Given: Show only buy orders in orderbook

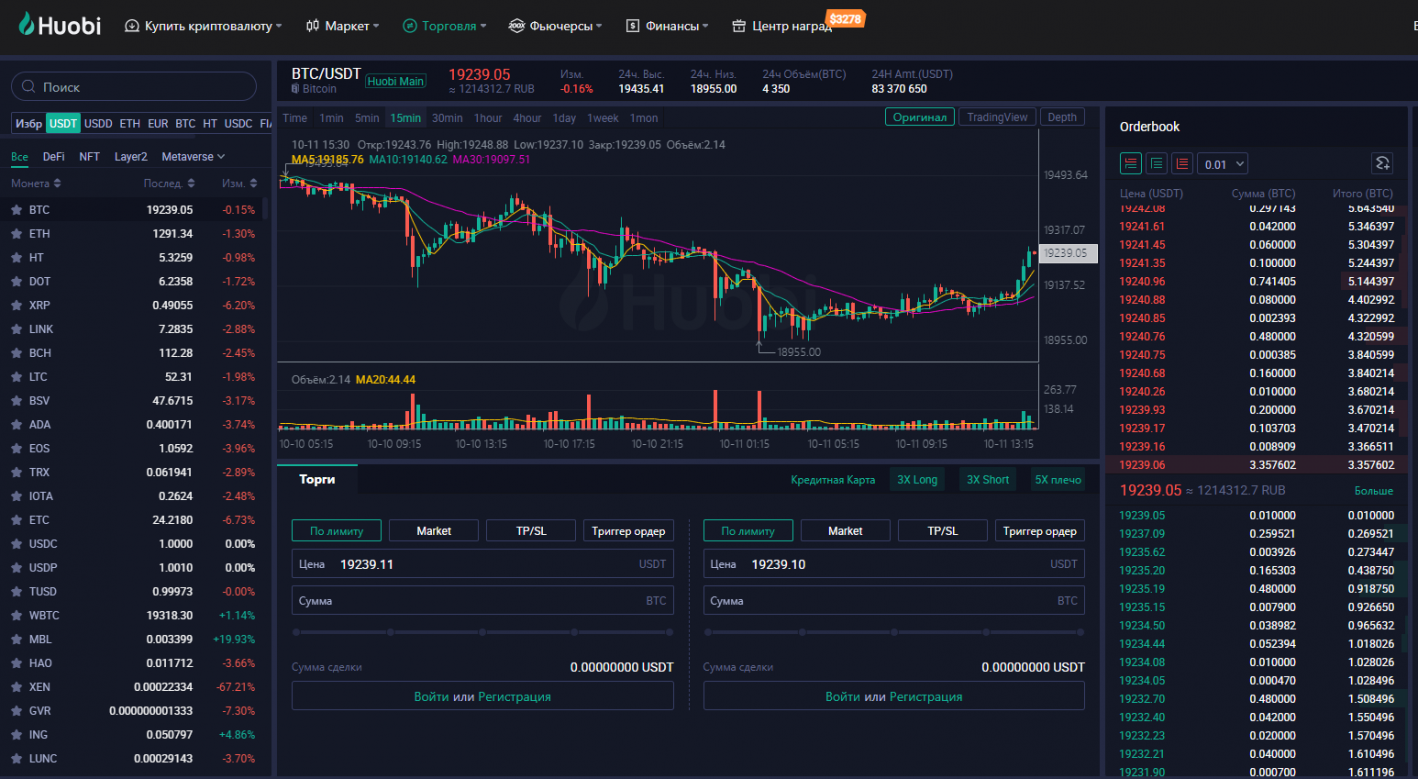Looking at the screenshot, I should coord(1157,163).
